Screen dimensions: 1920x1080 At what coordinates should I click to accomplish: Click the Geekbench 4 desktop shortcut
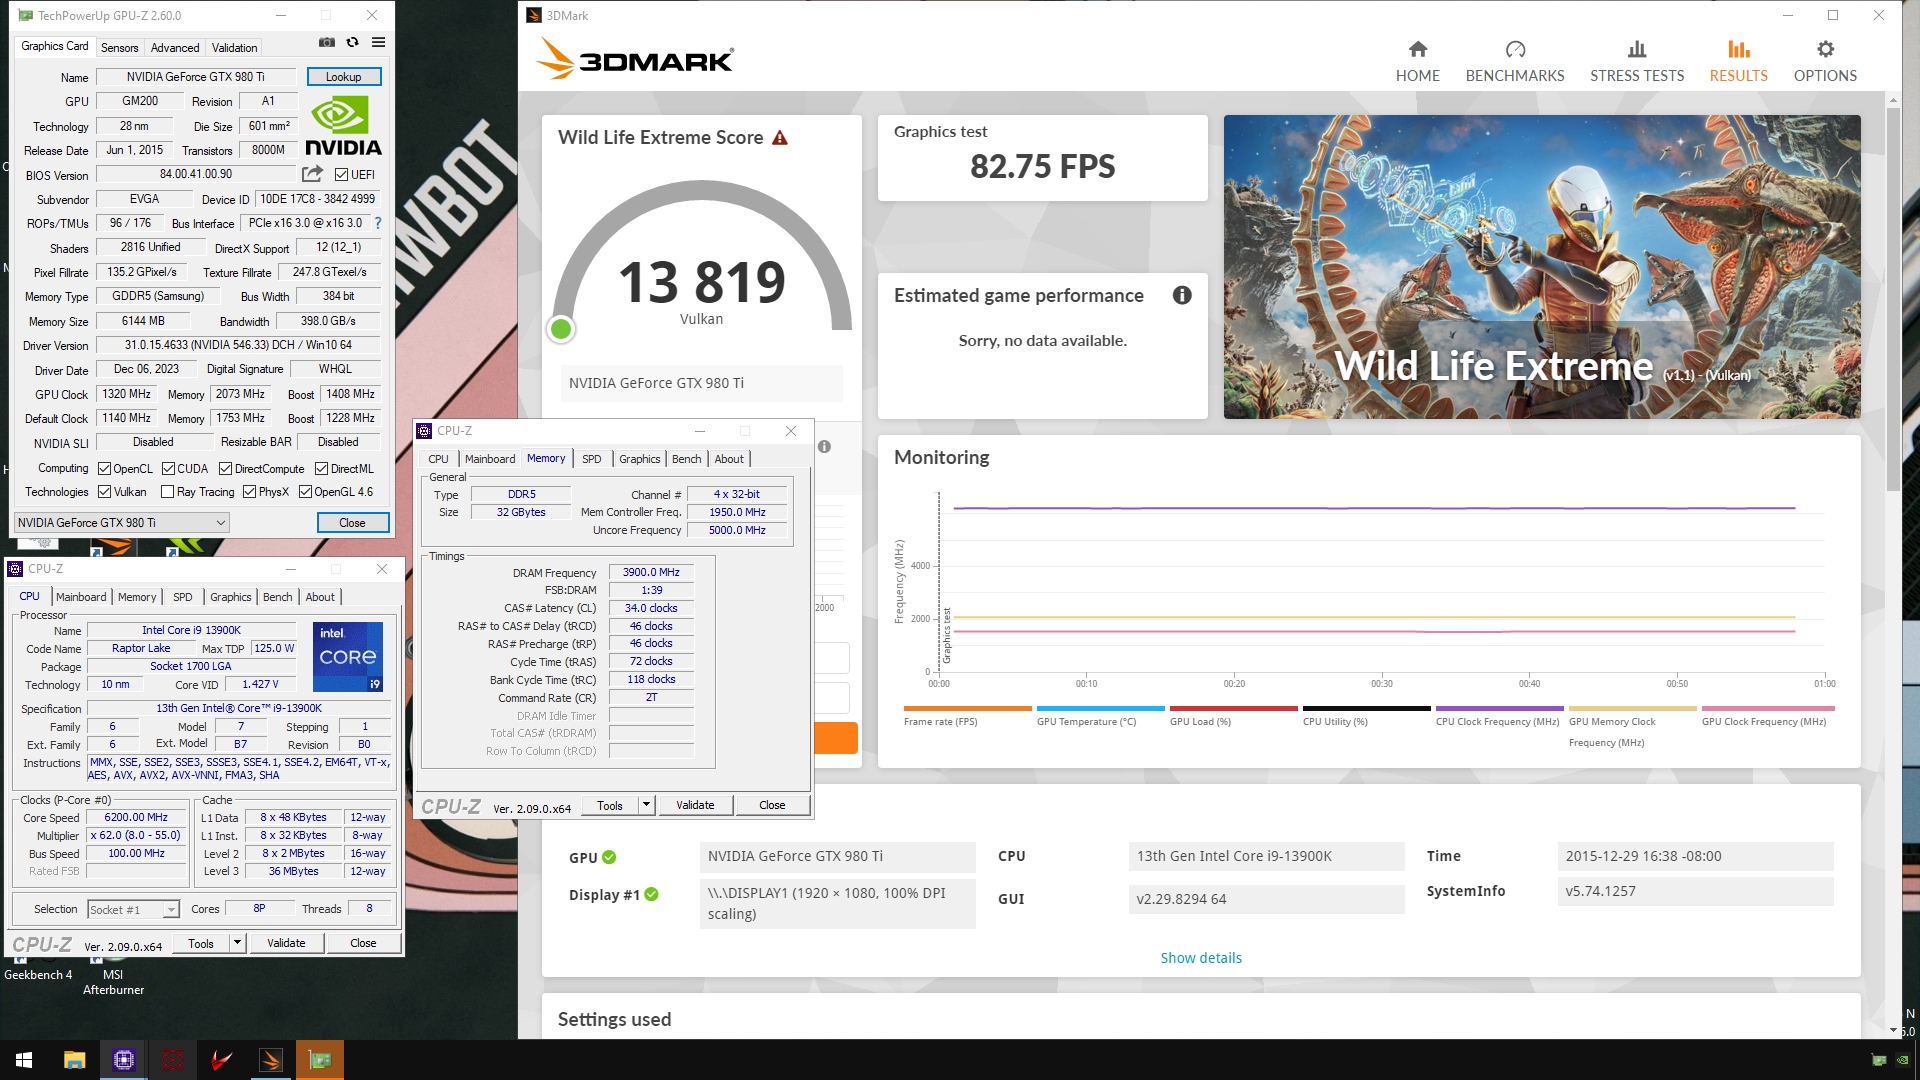coord(38,966)
